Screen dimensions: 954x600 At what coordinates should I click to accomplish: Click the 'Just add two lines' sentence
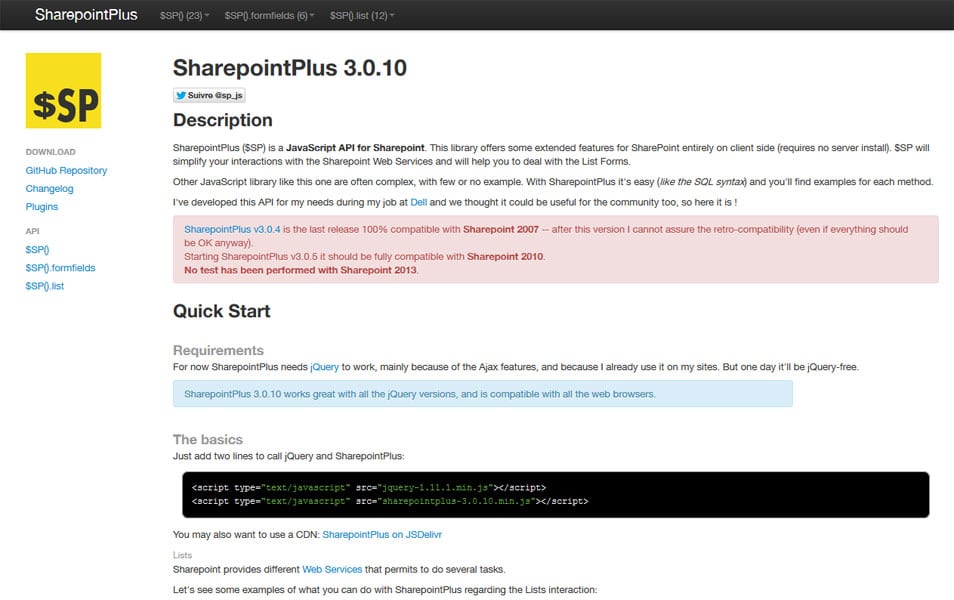click(288, 456)
